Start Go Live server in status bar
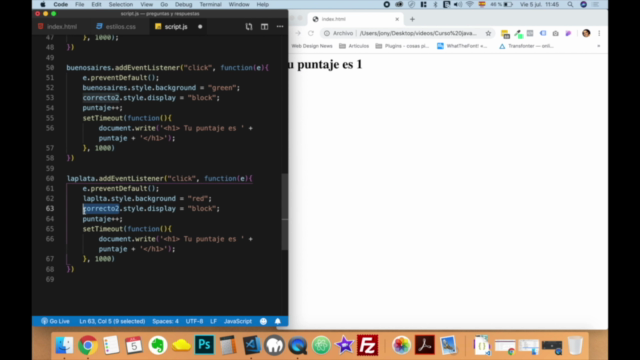 tap(56, 321)
